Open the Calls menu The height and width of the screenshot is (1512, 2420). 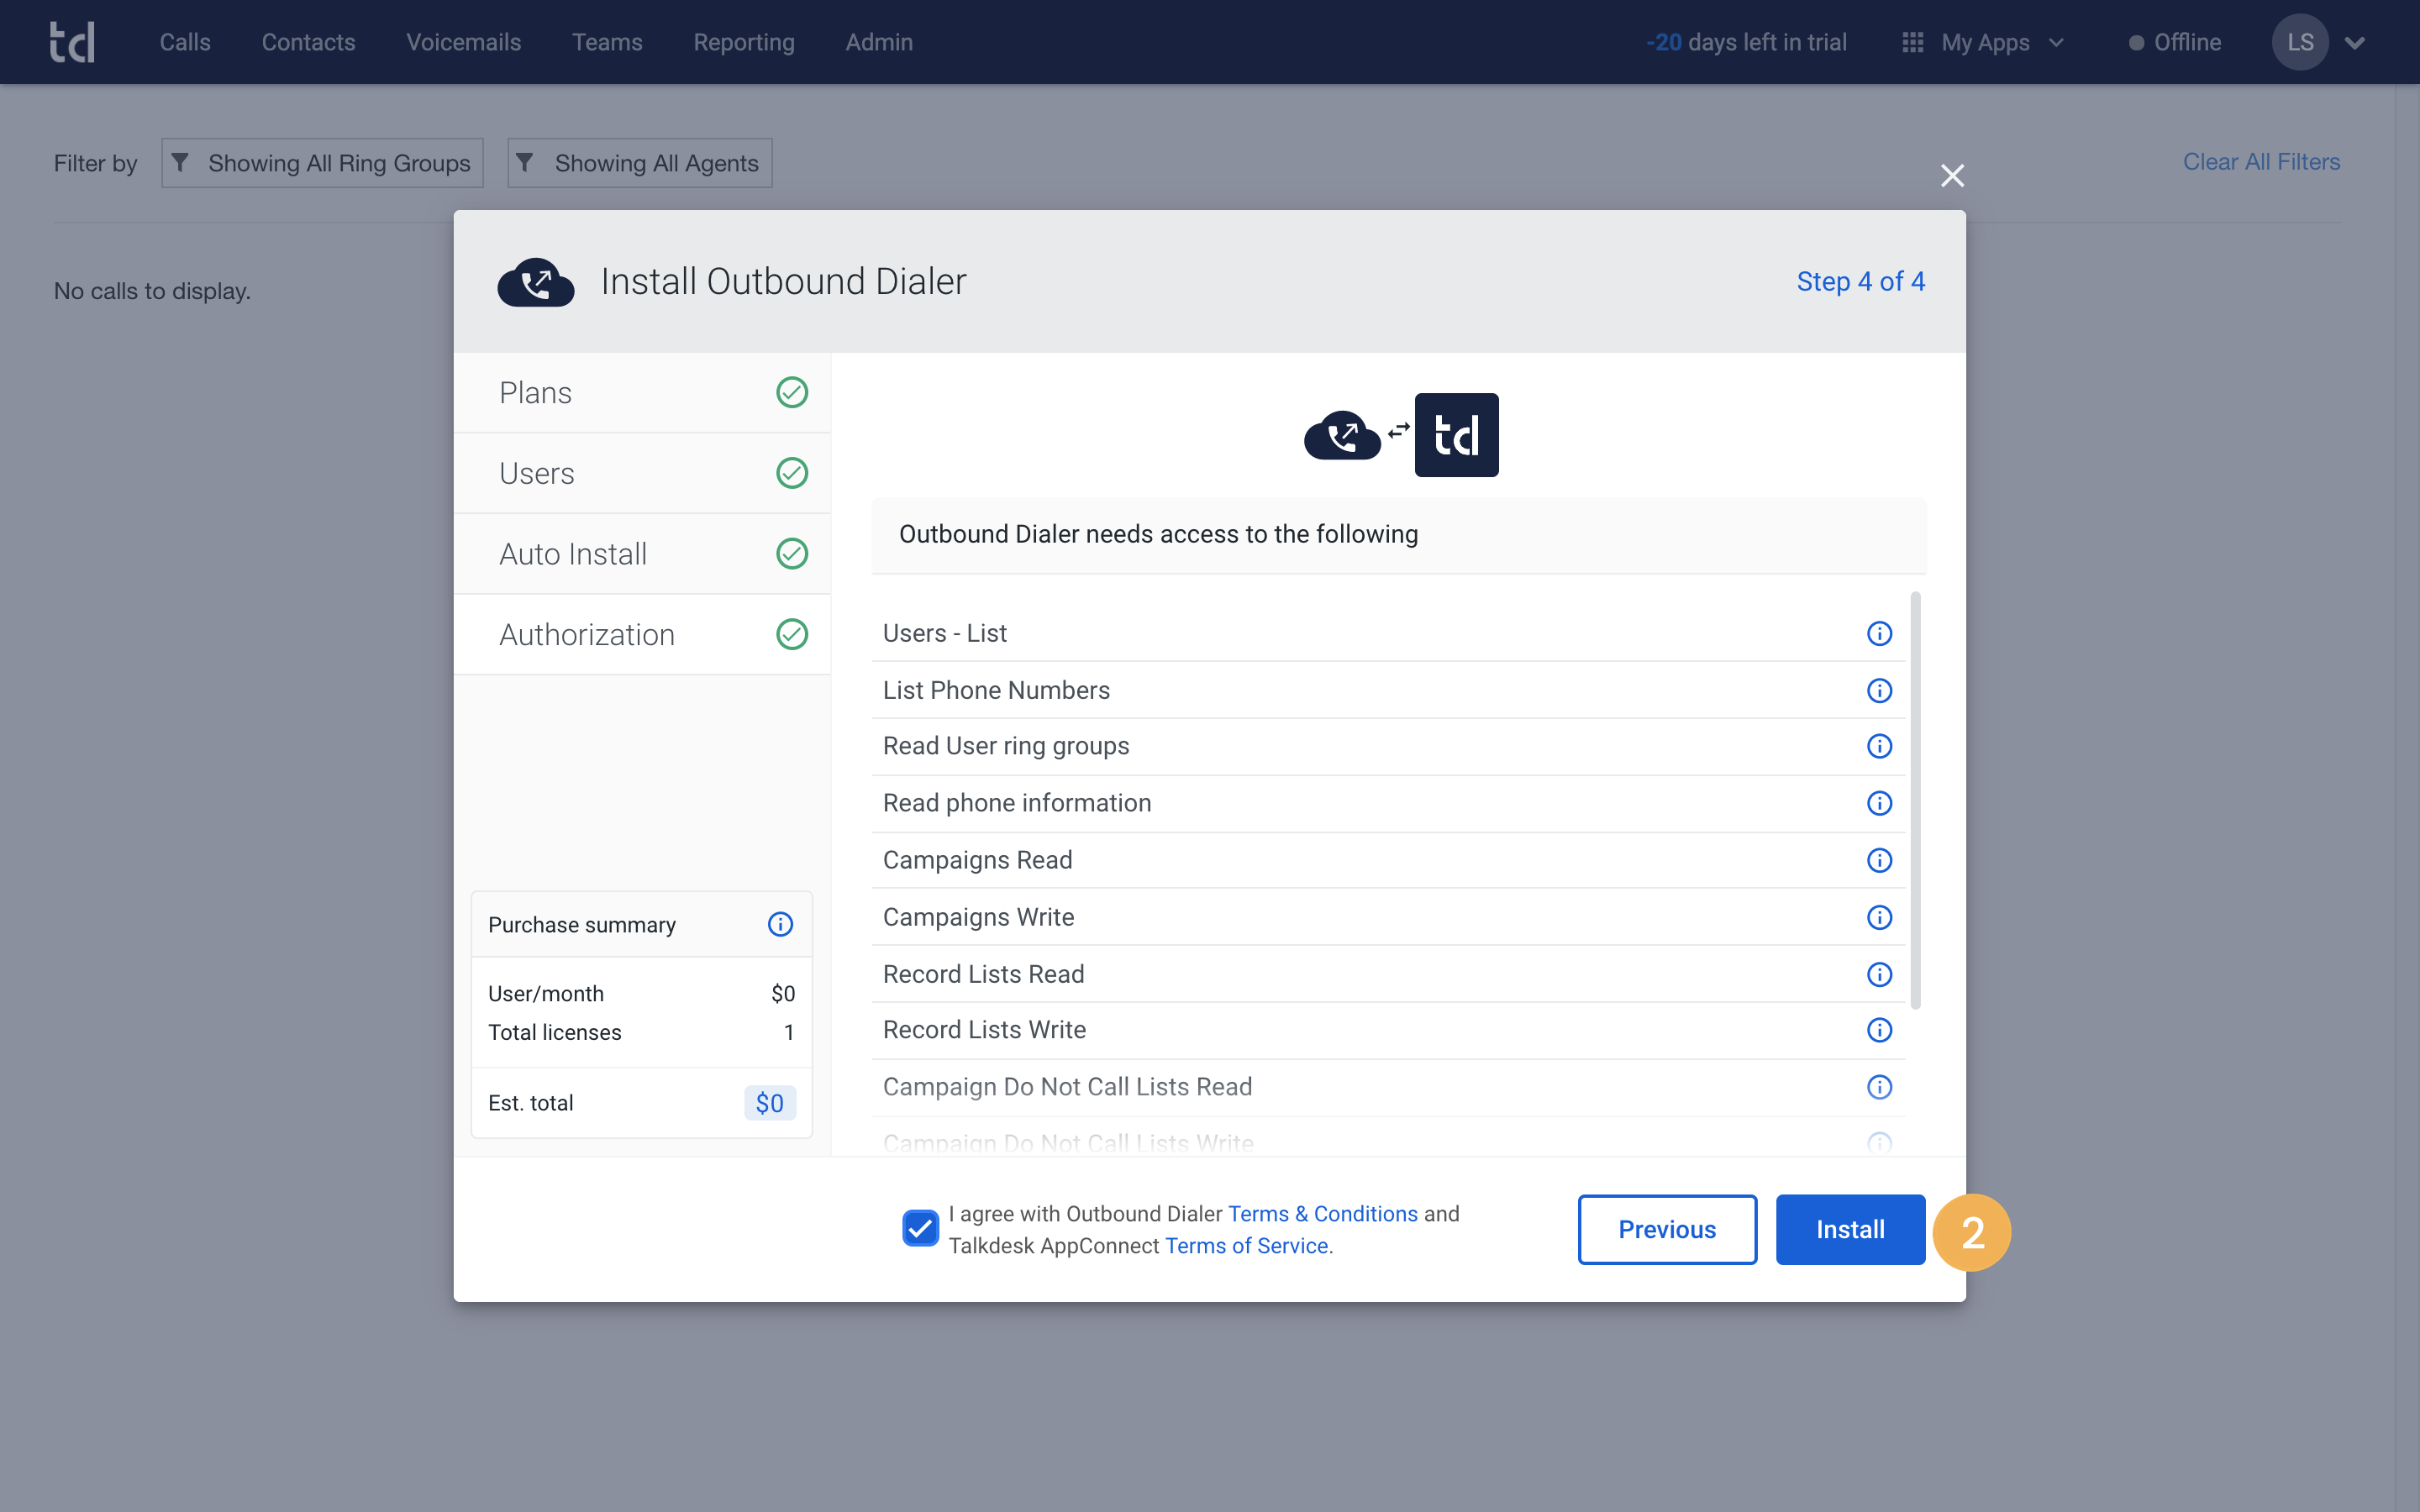185,42
